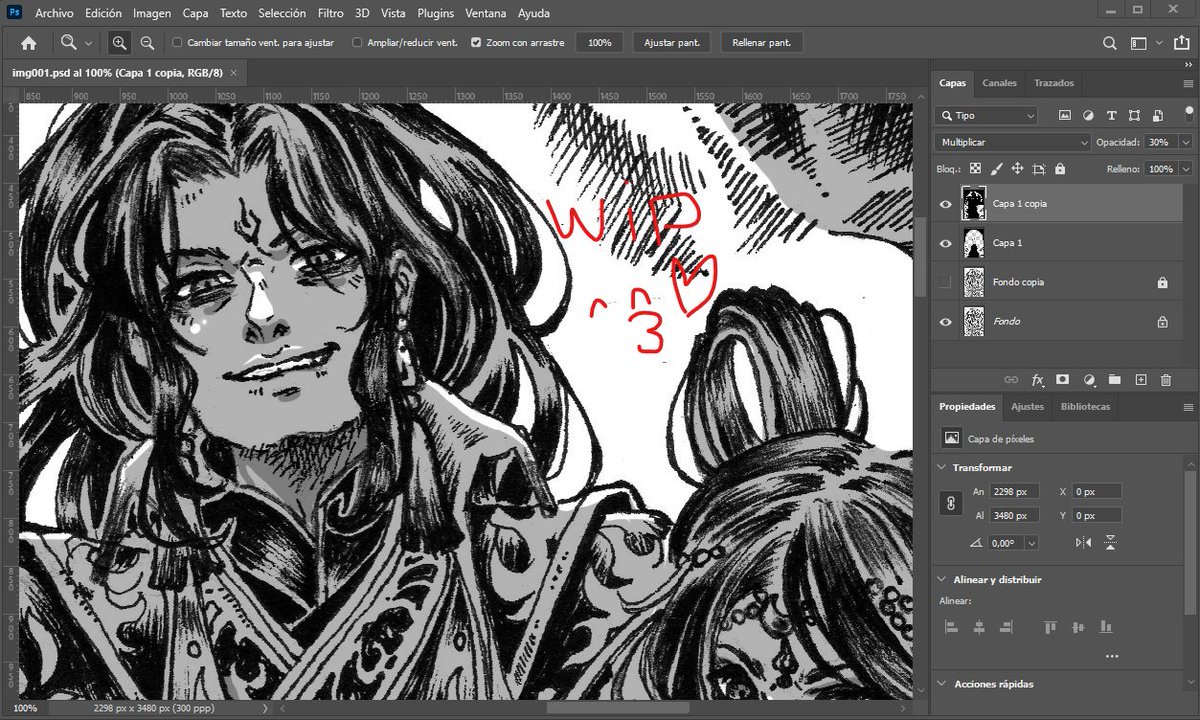This screenshot has height=720, width=1200.
Task: Open Capas panel menu icon
Action: (x=1188, y=83)
